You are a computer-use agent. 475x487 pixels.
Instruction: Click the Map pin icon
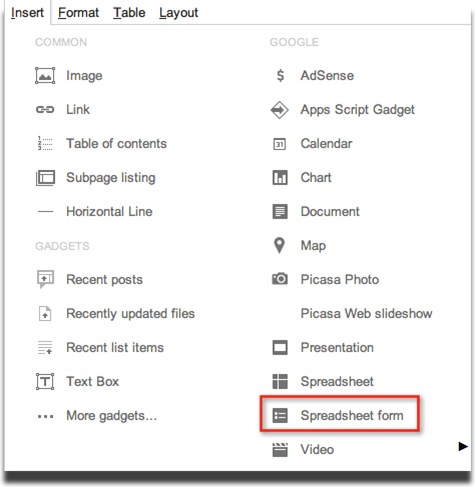click(279, 246)
